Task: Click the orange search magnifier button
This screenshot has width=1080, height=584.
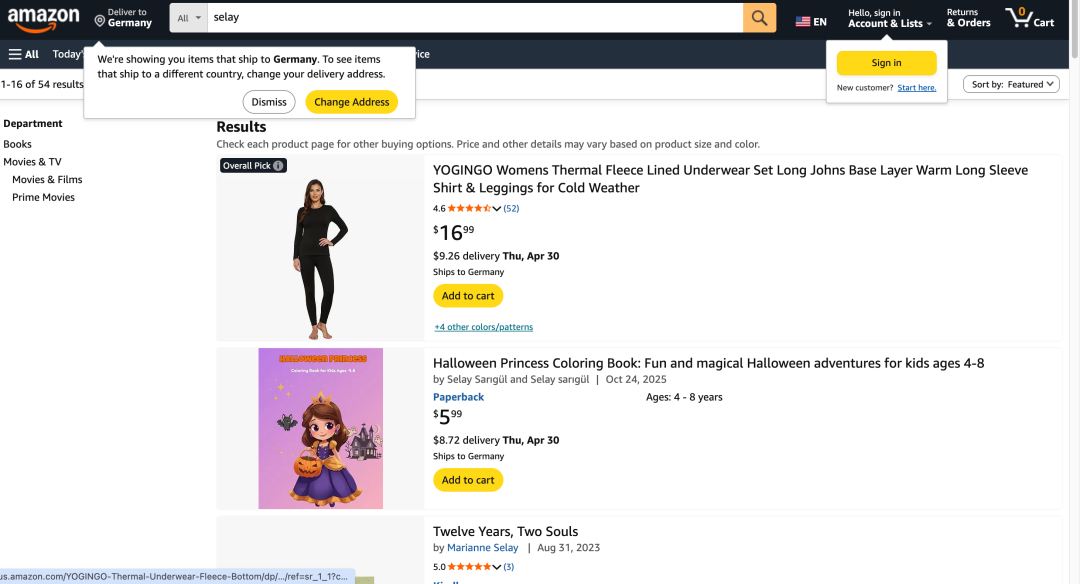Action: [x=759, y=18]
